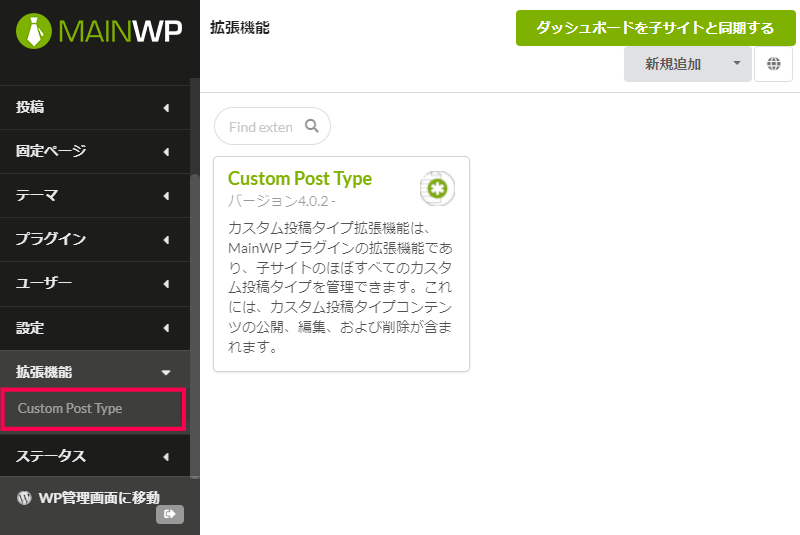The image size is (800, 535).
Task: Open the テーマ menu item
Action: (x=95, y=195)
